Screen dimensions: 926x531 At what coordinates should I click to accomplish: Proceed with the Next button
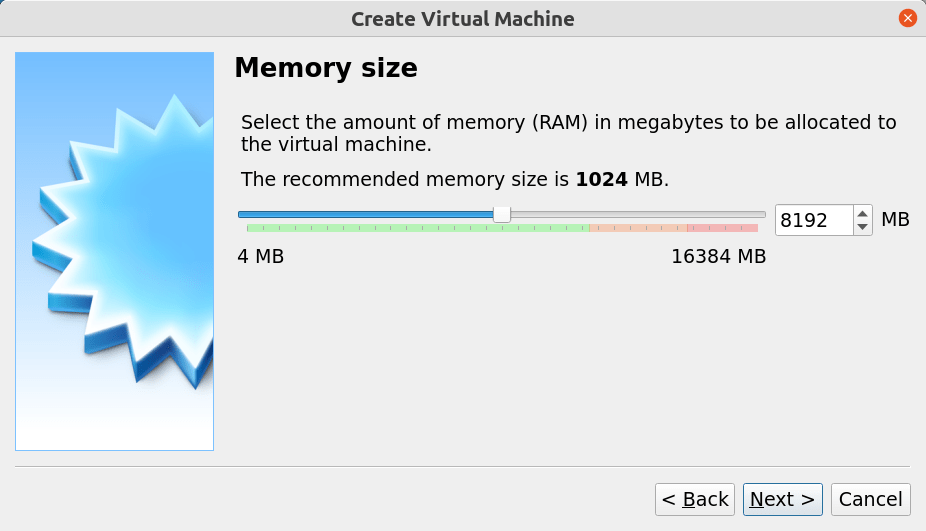783,499
